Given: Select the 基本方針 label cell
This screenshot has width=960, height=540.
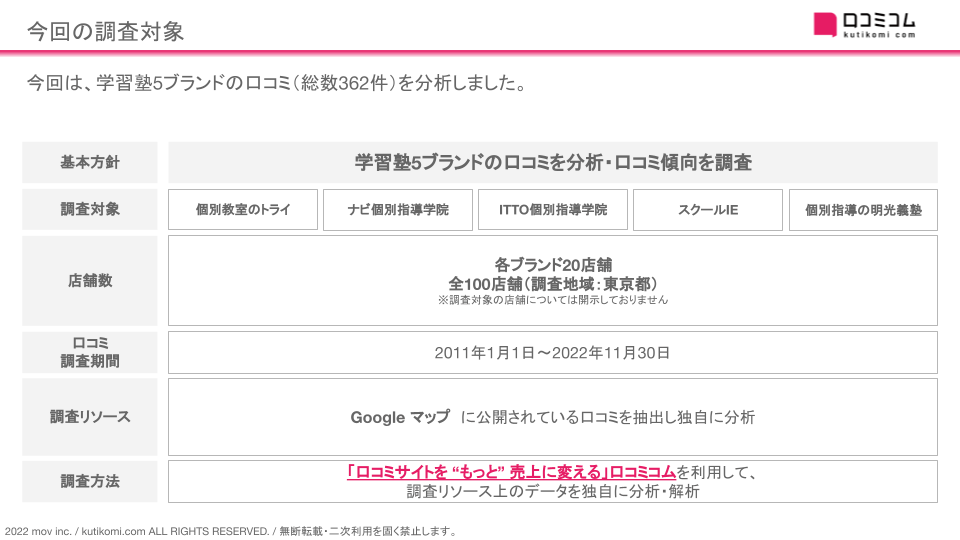Looking at the screenshot, I should pos(90,162).
